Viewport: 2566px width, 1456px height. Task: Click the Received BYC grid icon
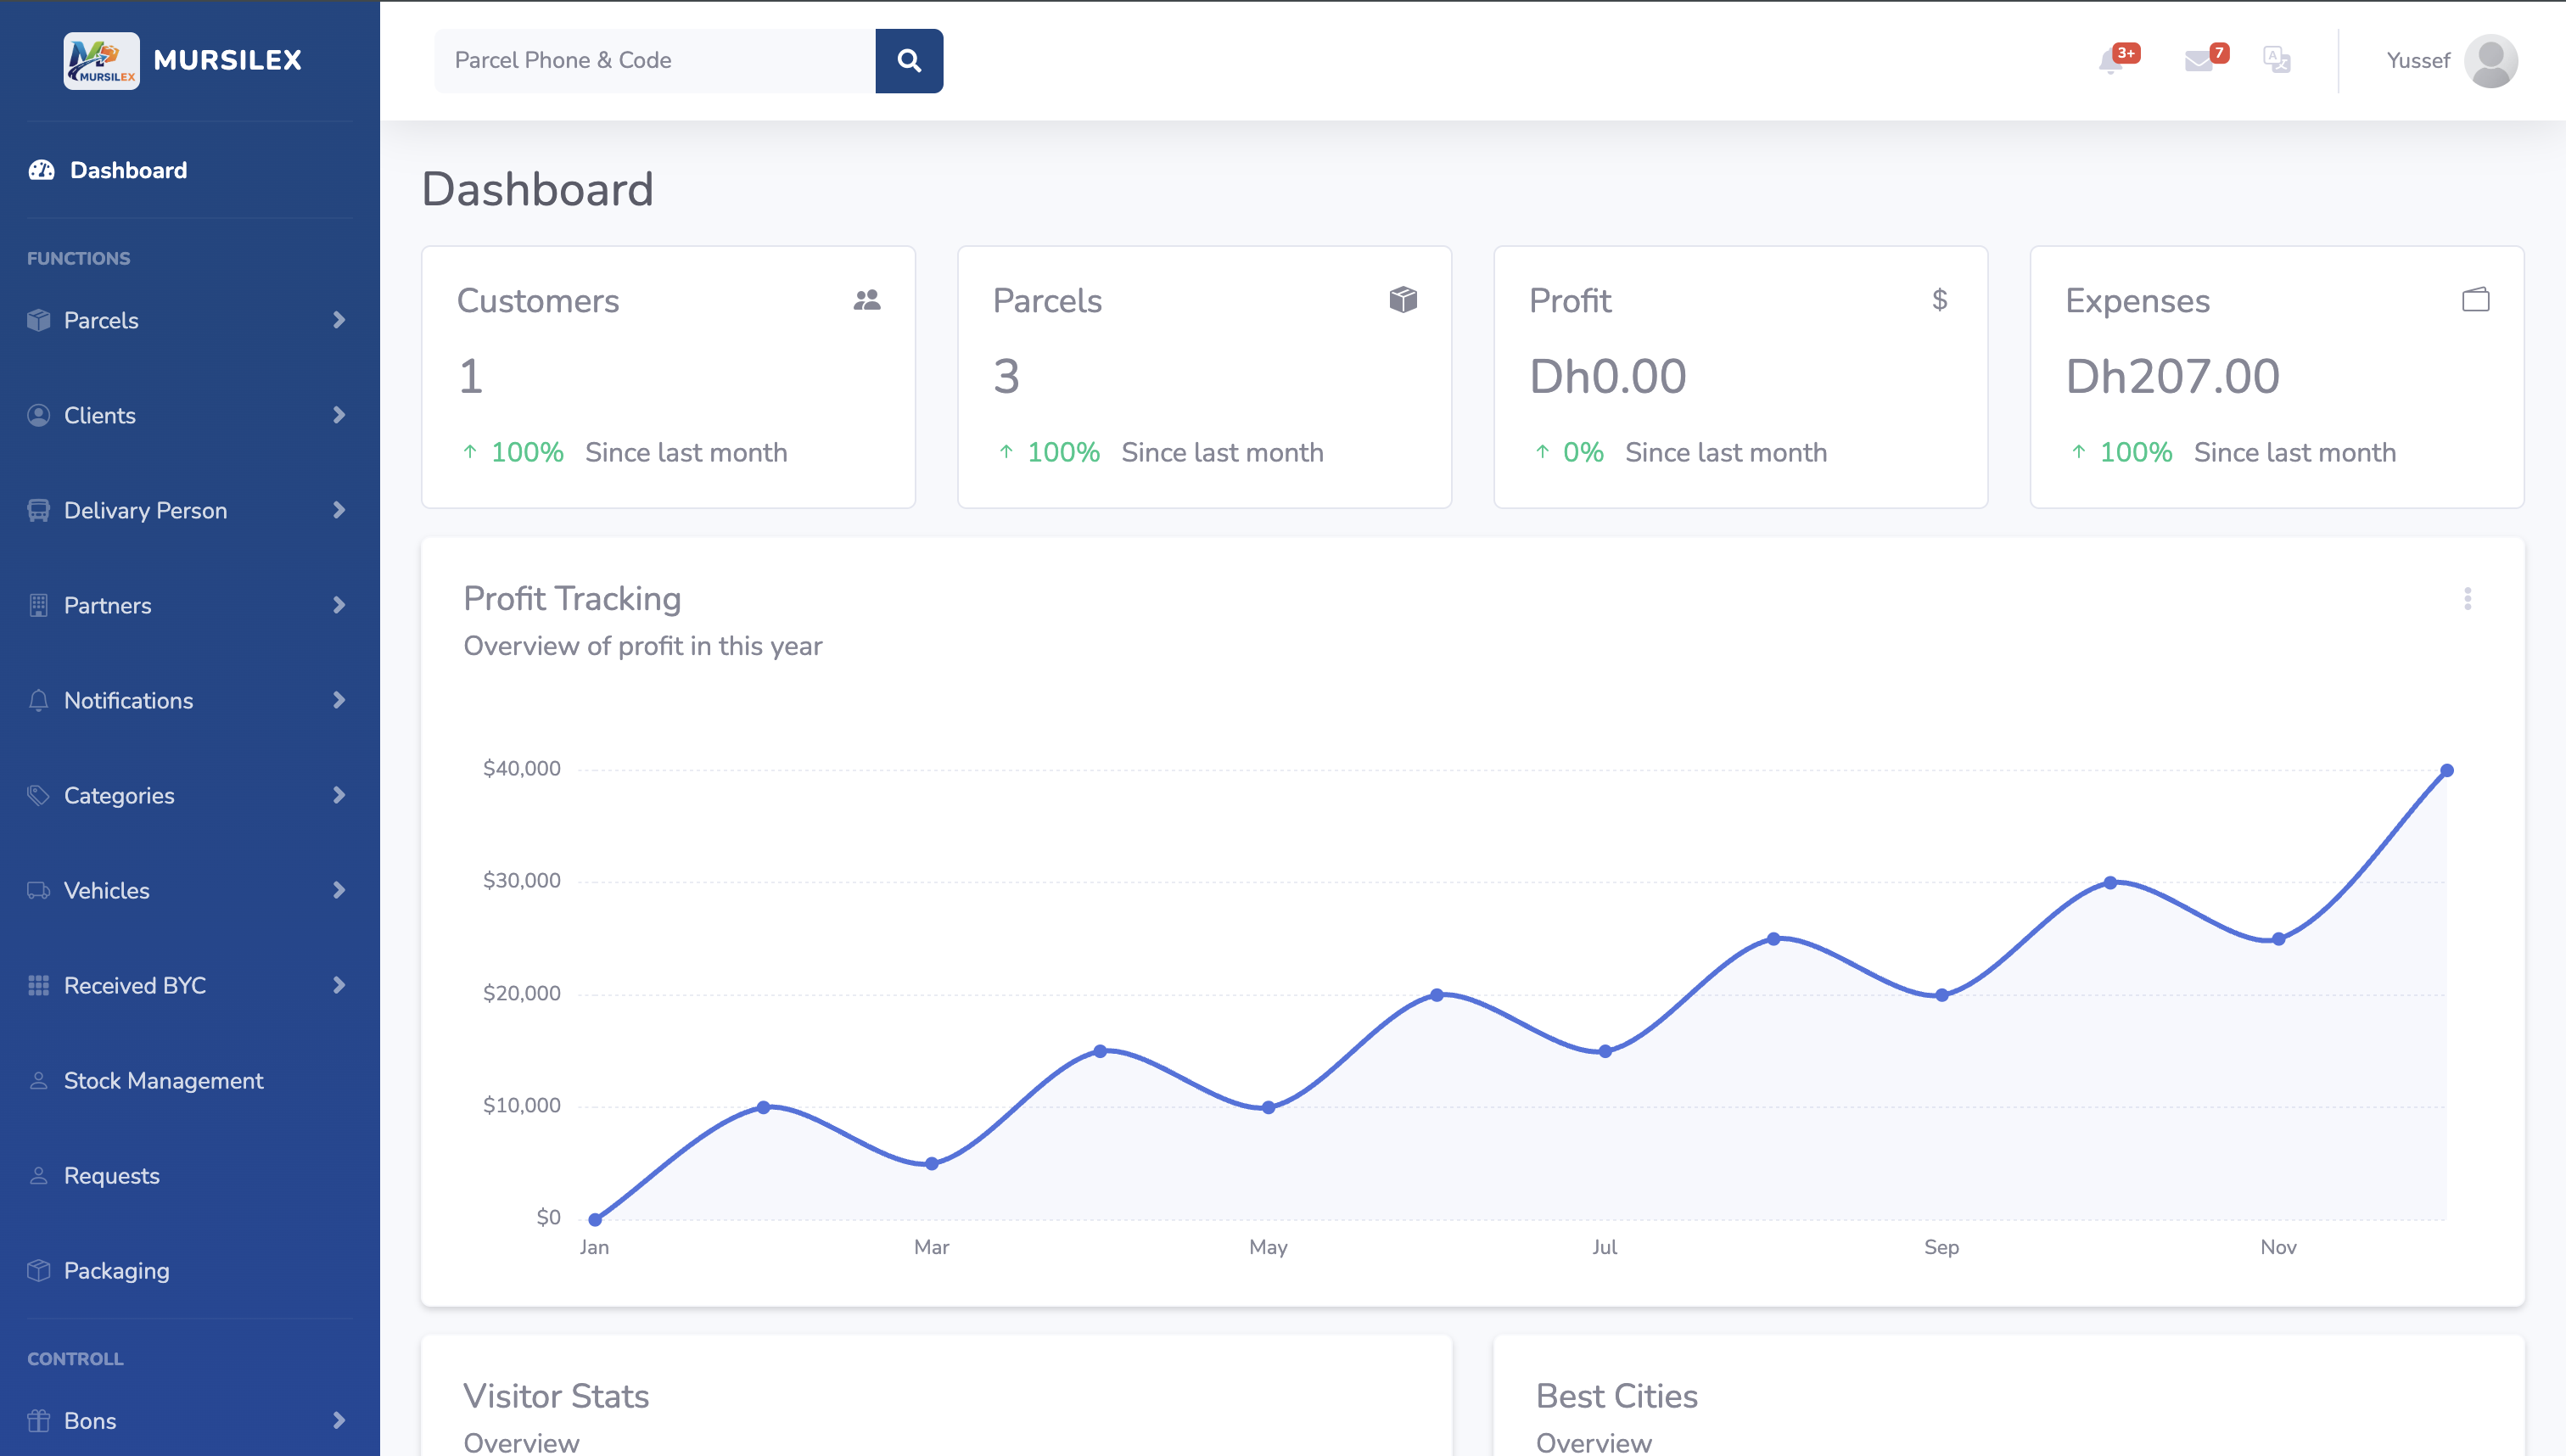(39, 985)
